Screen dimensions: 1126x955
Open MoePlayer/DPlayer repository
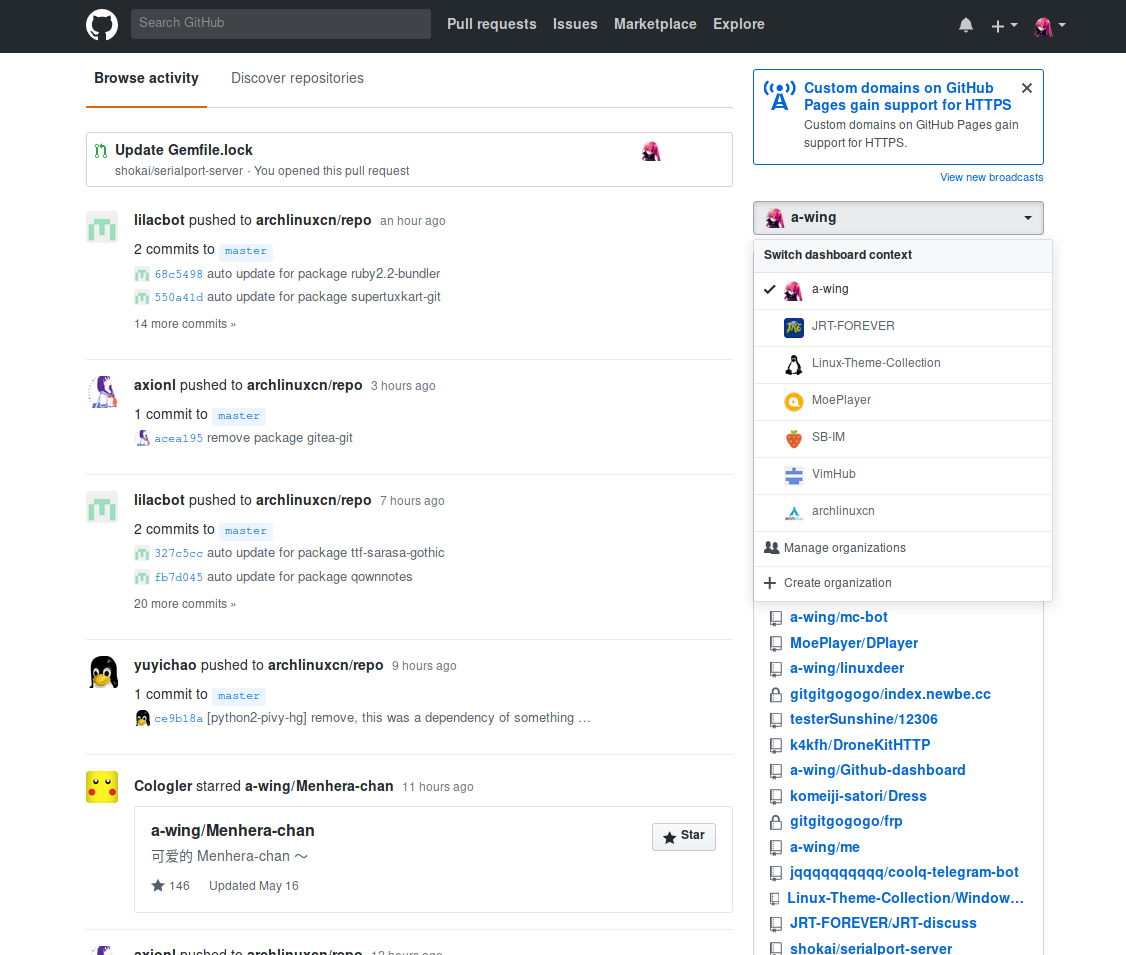(854, 643)
